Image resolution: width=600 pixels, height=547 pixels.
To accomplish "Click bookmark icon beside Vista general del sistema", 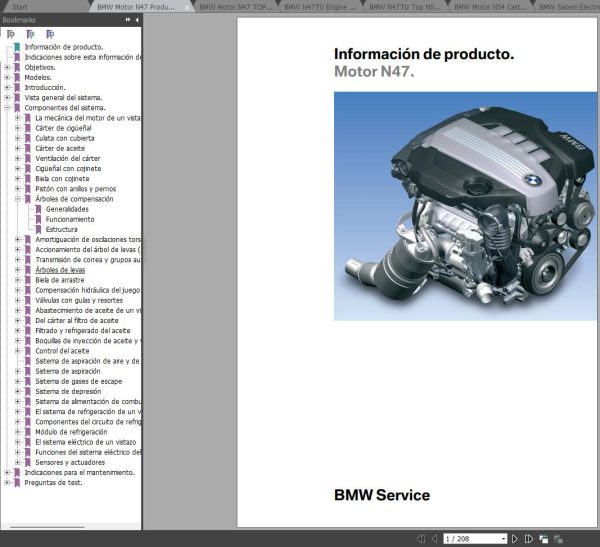I will point(17,98).
